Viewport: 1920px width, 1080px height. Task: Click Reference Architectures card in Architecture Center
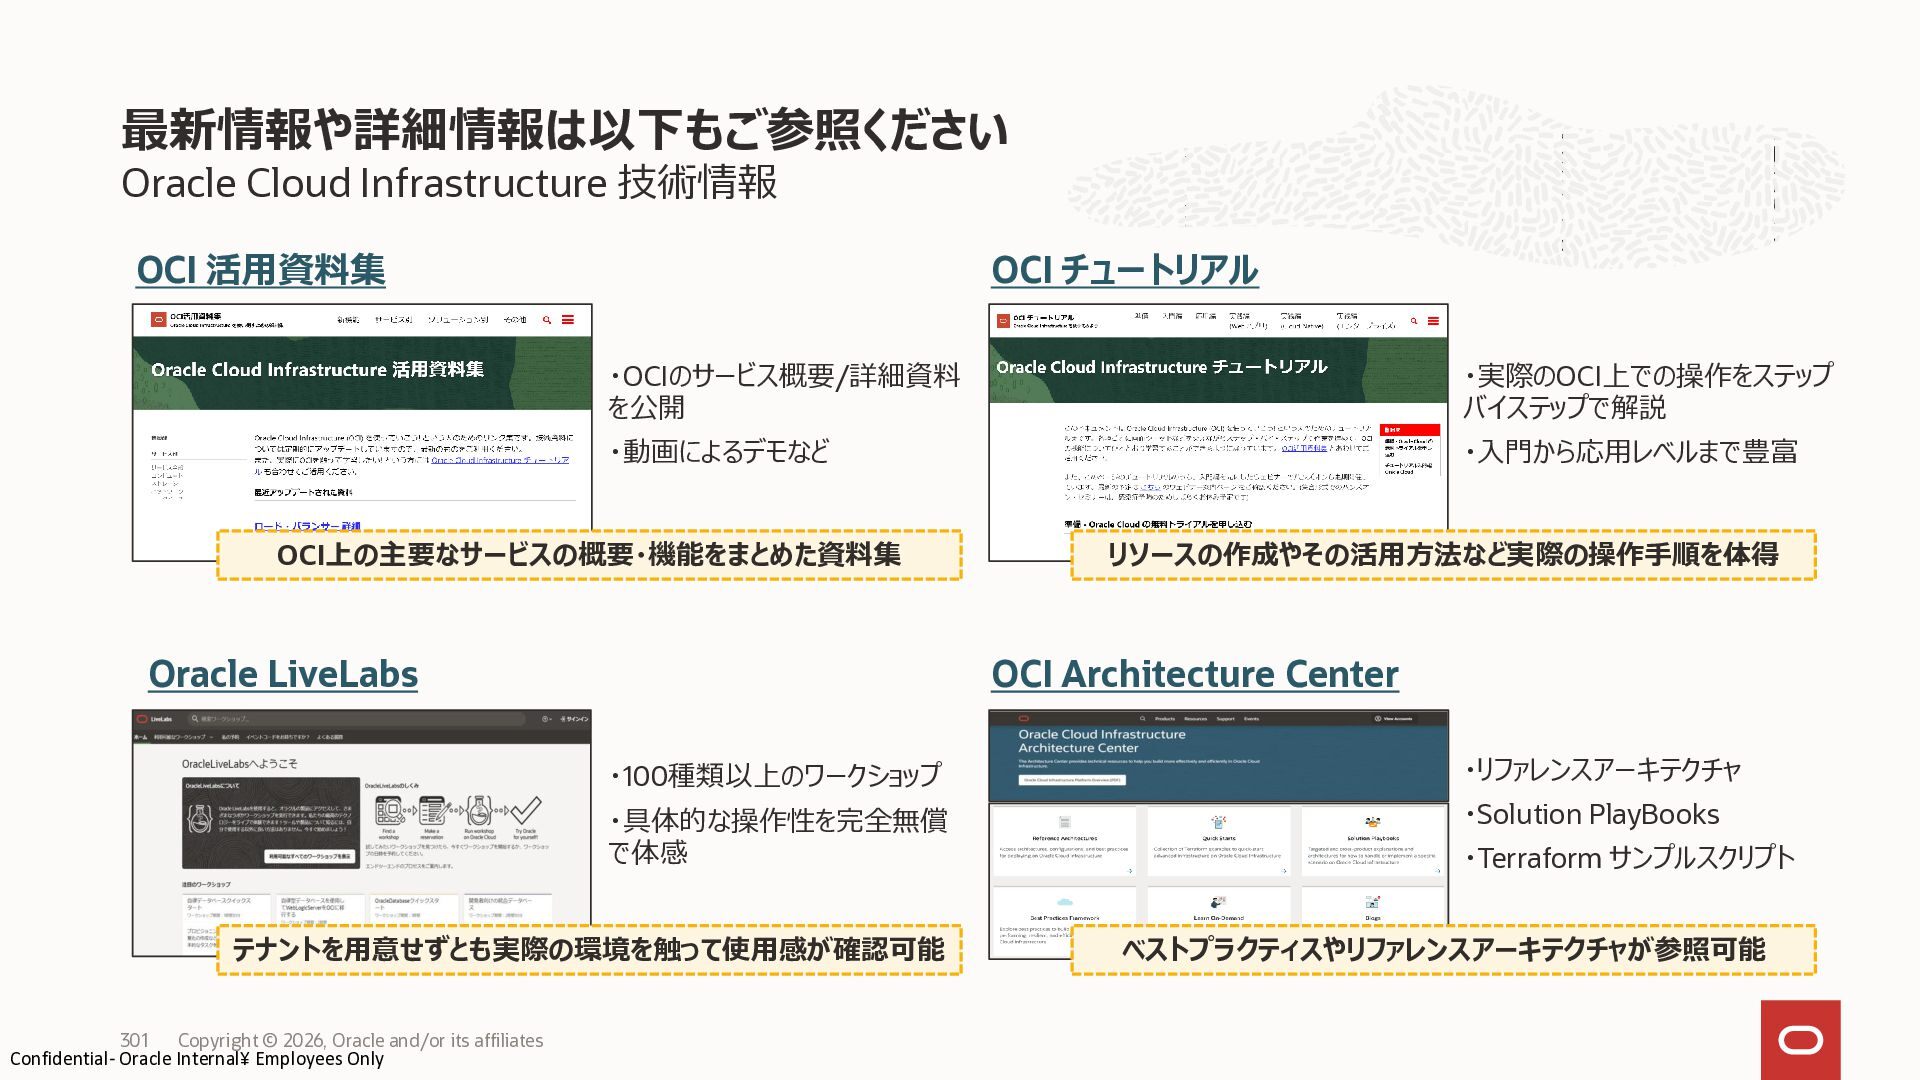(1064, 840)
